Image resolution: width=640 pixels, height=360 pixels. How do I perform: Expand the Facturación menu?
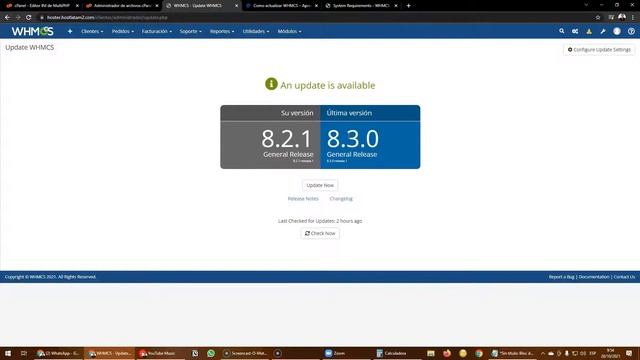[157, 31]
